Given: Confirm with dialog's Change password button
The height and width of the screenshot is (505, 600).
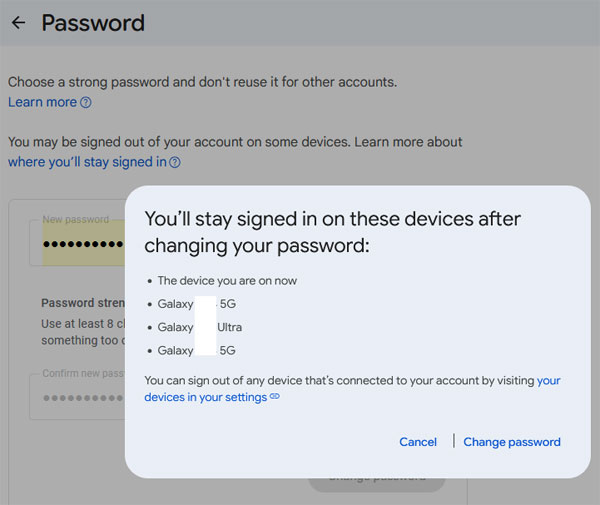Looking at the screenshot, I should (512, 442).
